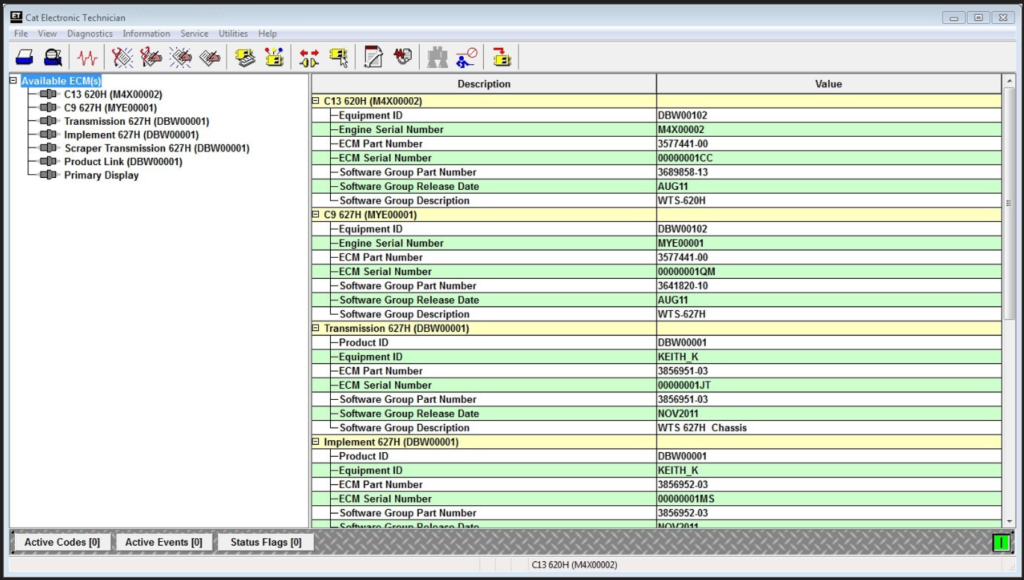Select Scraper Transmission 627H in the ECM tree
The image size is (1024, 580).
[156, 148]
